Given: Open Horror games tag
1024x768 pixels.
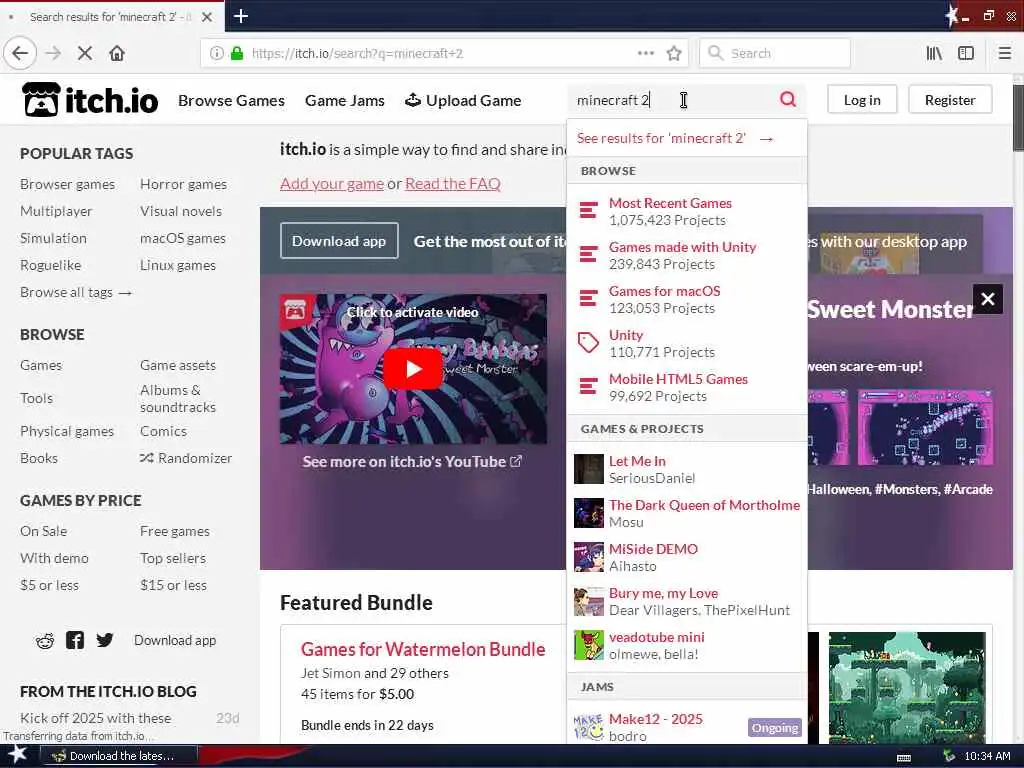Looking at the screenshot, I should [x=184, y=184].
